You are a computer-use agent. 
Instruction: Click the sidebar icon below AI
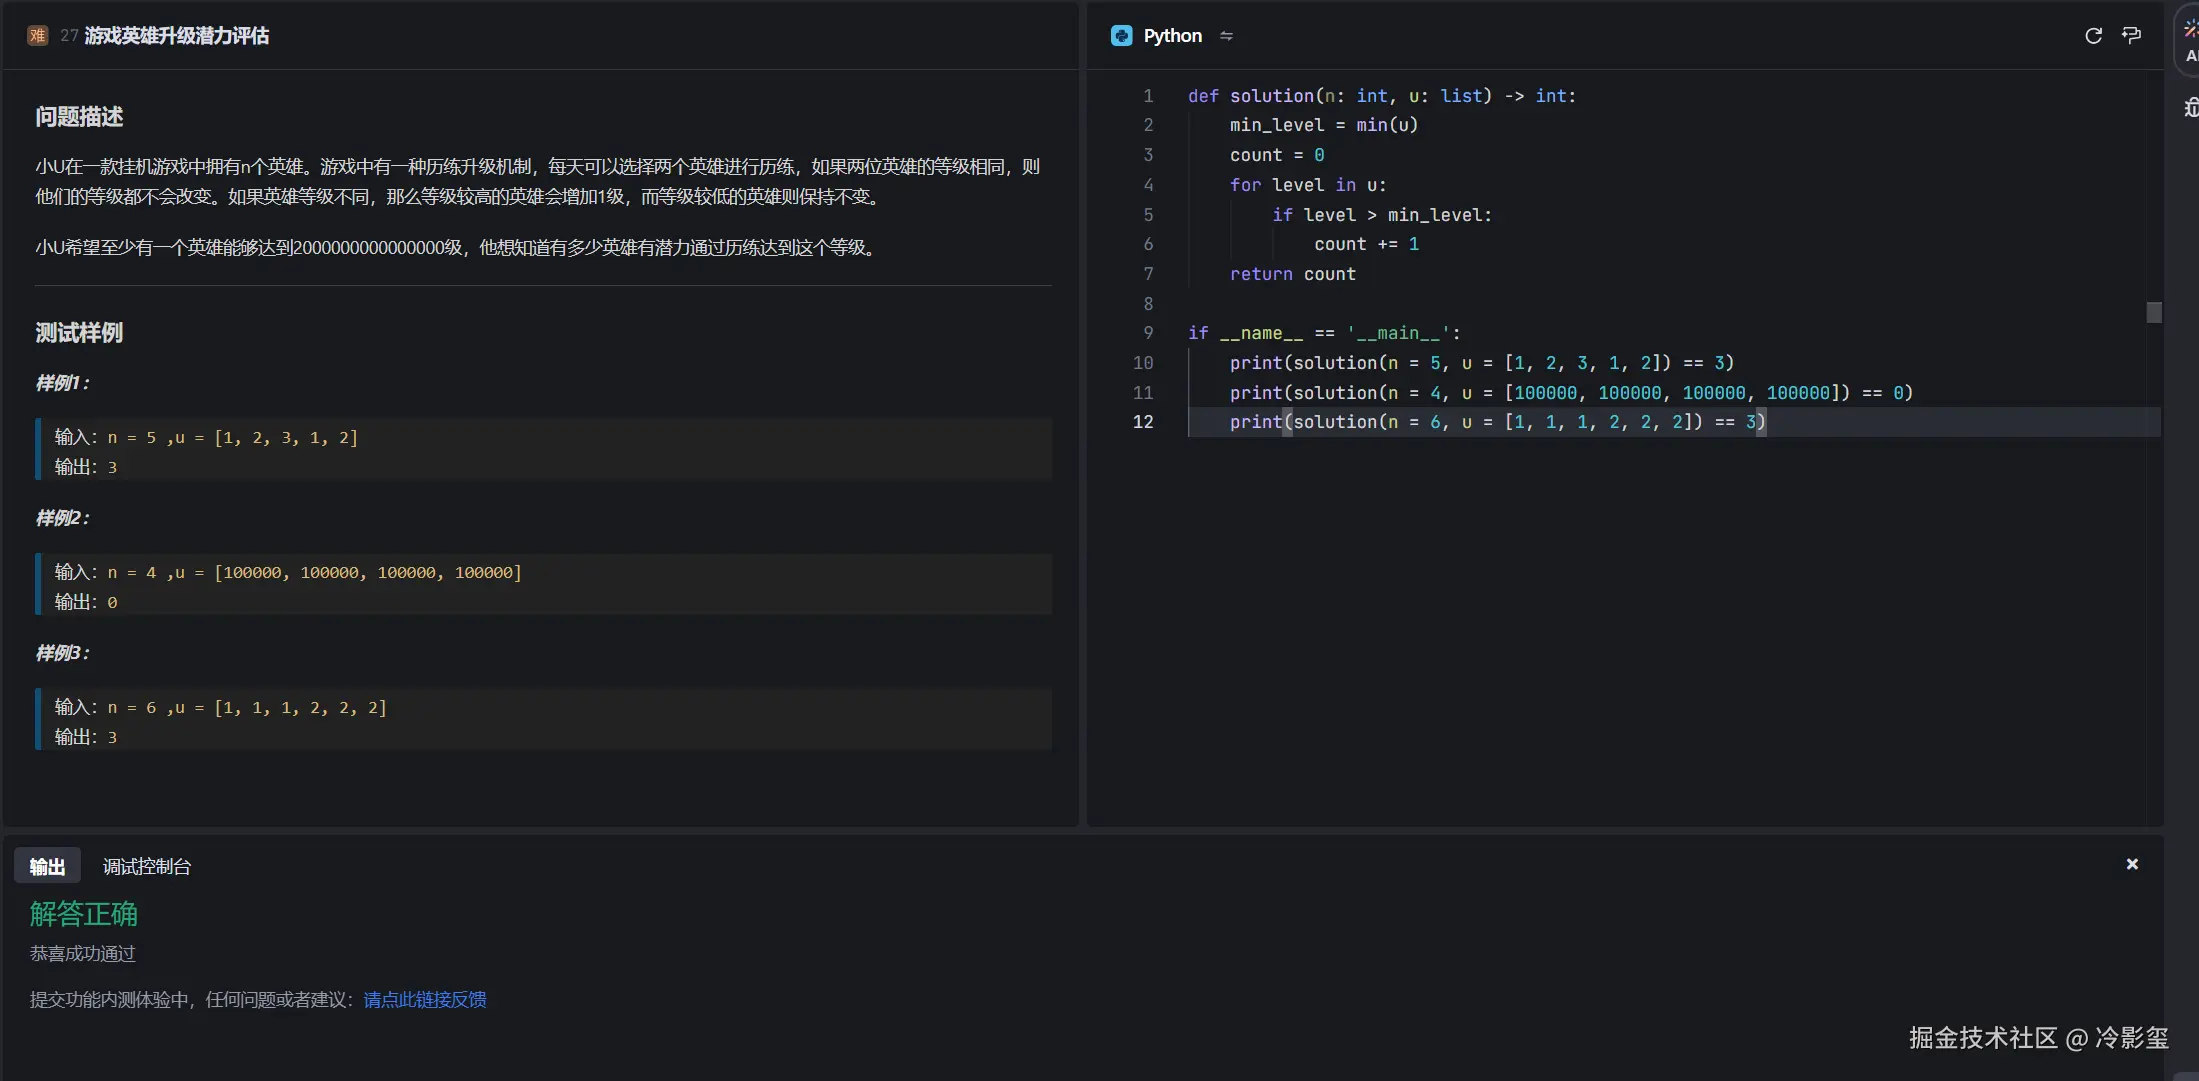point(2190,108)
